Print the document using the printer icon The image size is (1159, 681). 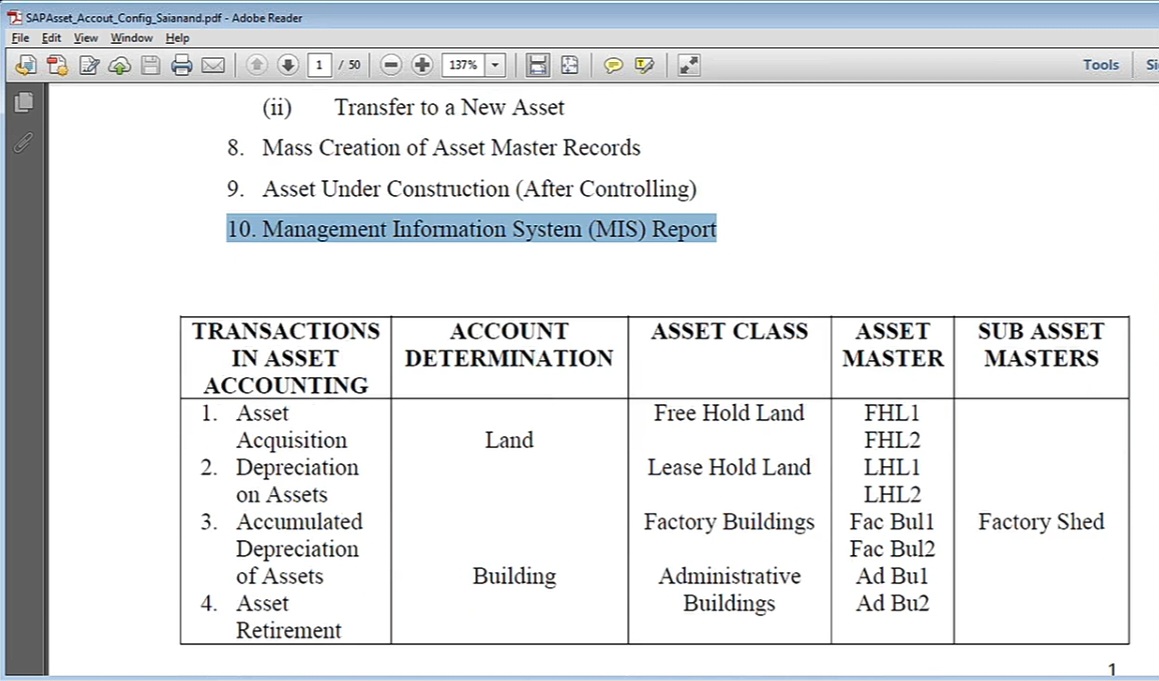pos(182,65)
